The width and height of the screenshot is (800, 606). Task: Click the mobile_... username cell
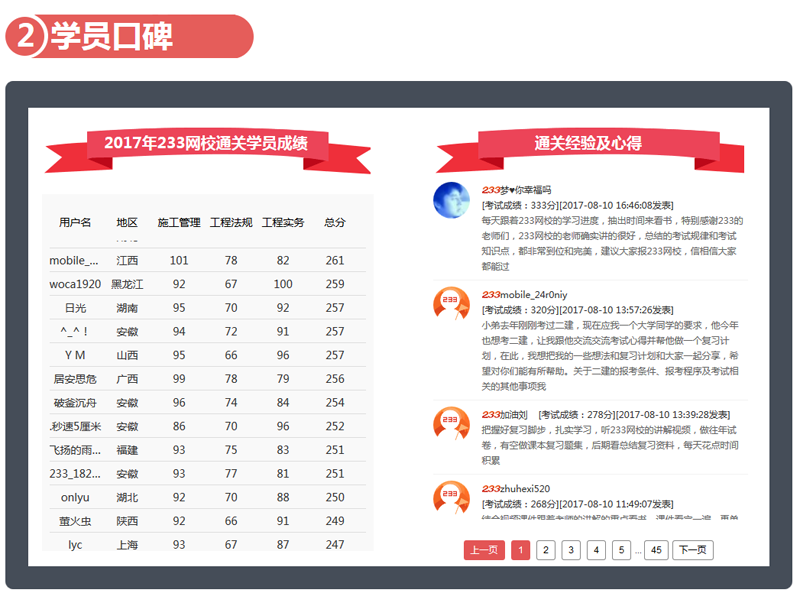(x=74, y=261)
